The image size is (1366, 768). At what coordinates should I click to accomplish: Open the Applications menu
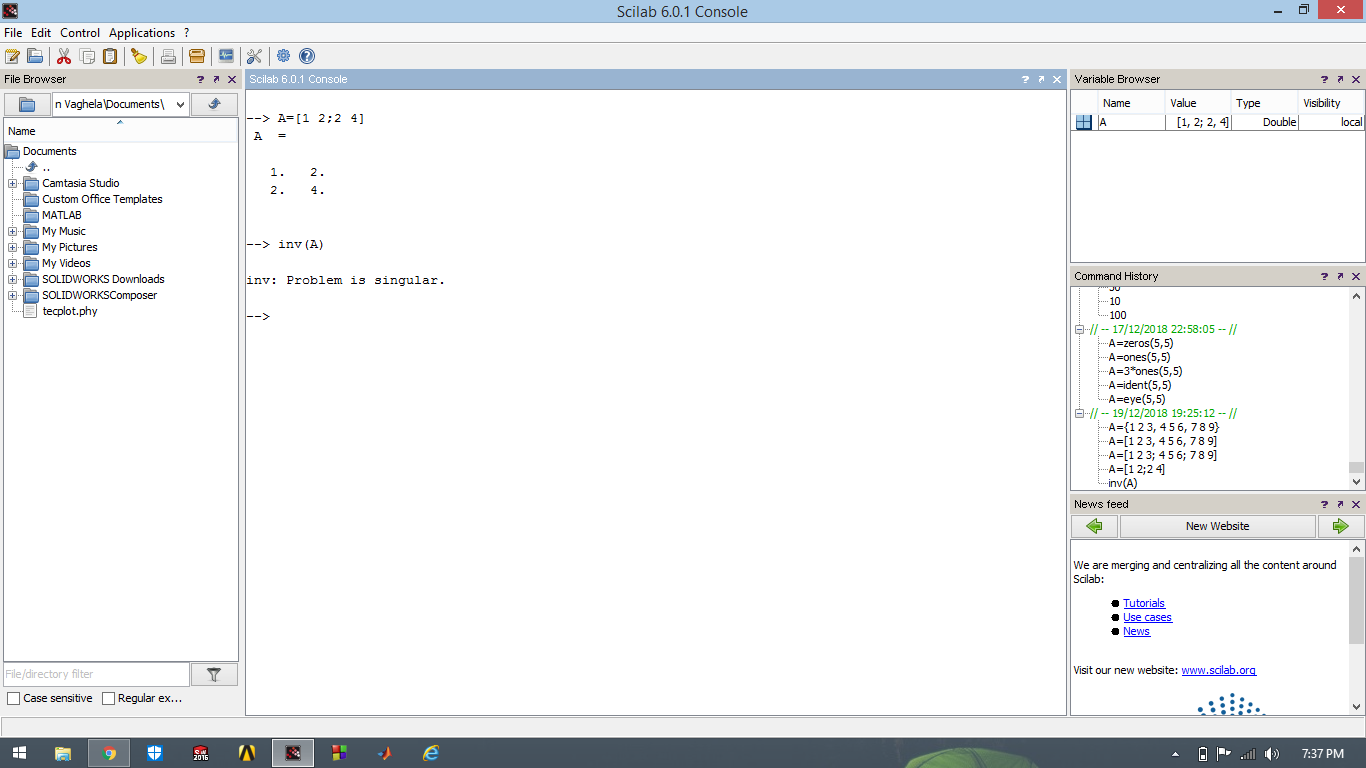pyautogui.click(x=142, y=33)
